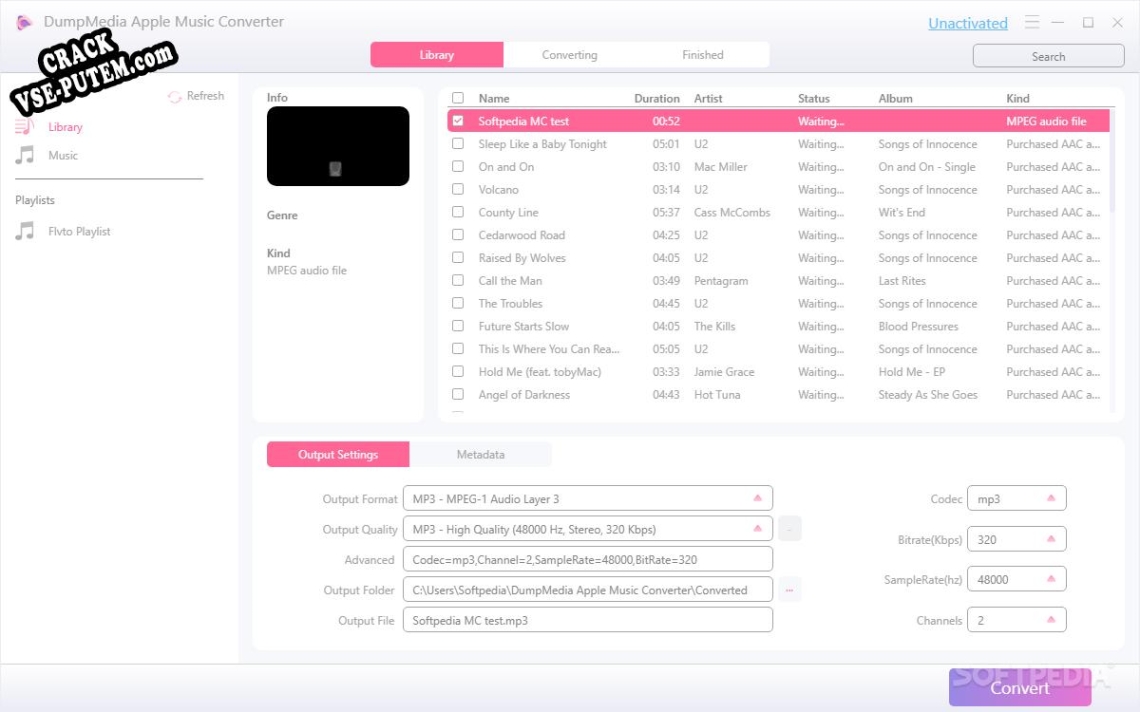Expand the Channels dropdown
Image resolution: width=1140 pixels, height=712 pixels.
1016,620
